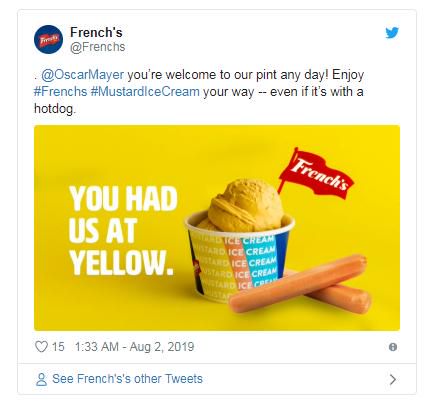Screen dimensions: 437x402
Task: Open the 1:33 AM - Aug 2, 2019 timestamp
Action: coord(134,347)
